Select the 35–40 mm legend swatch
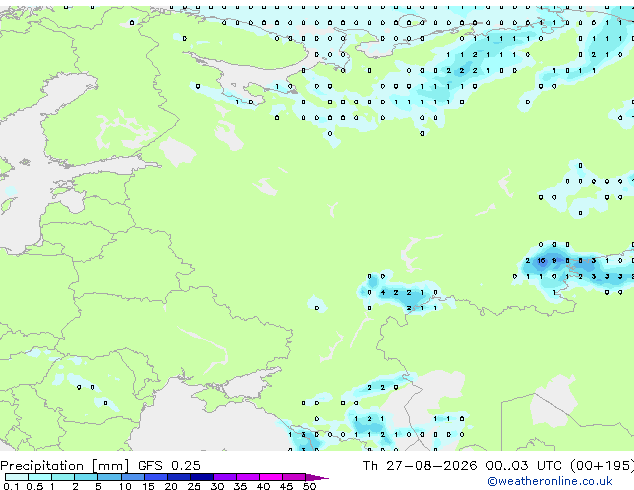Image resolution: width=634 pixels, height=490 pixels. (x=248, y=477)
